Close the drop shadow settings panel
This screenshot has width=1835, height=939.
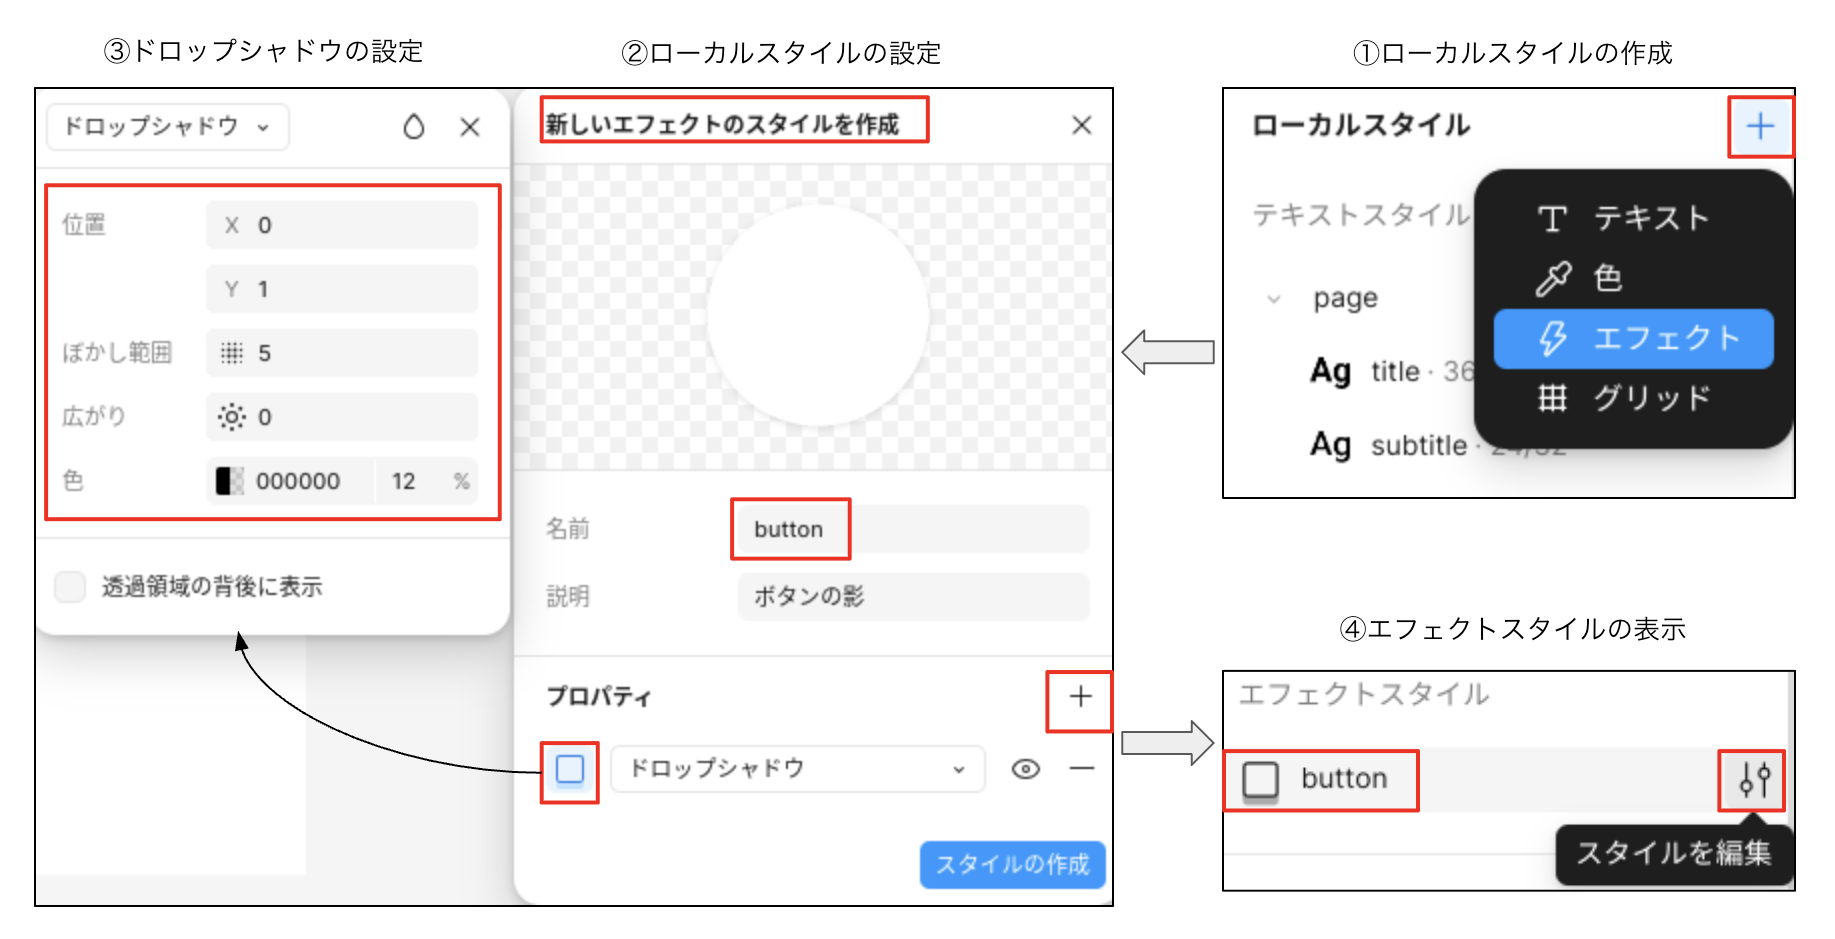tap(470, 127)
